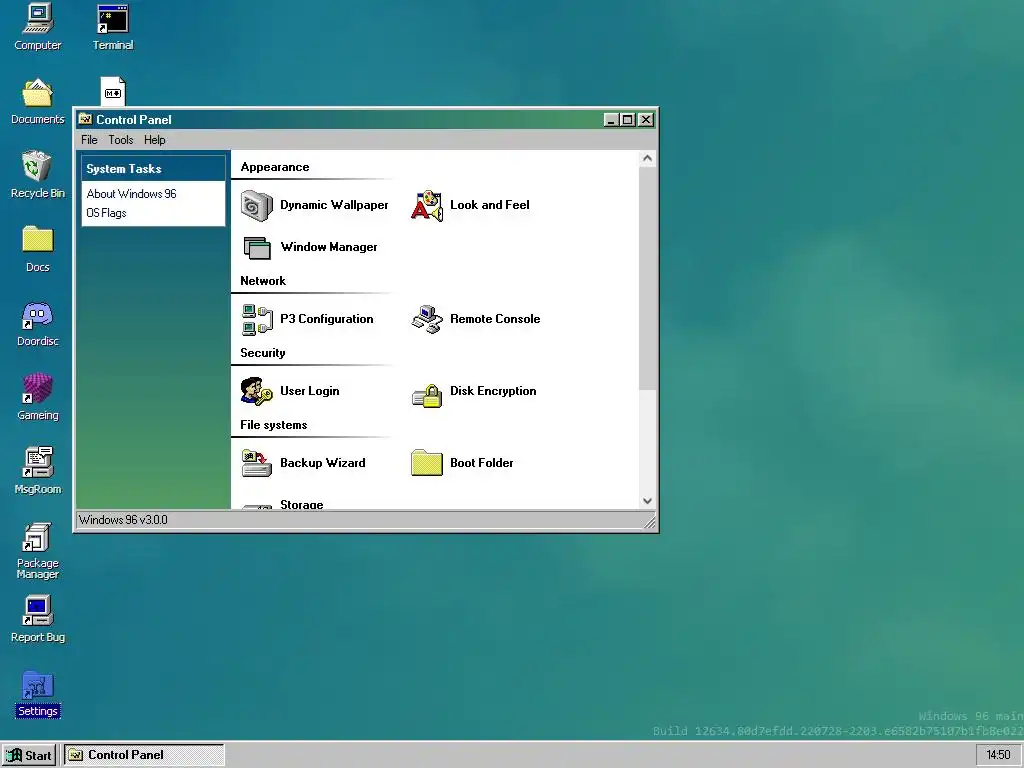
Task: Click the System Tasks header
Action: click(x=153, y=168)
